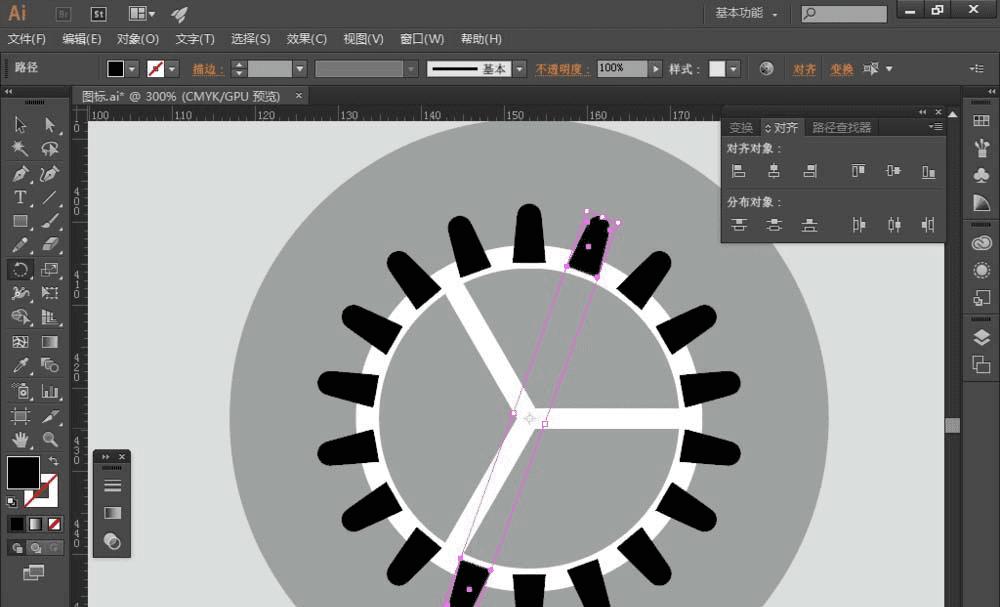Select the Hand tool
Screen dimensions: 1000x607
coord(20,439)
